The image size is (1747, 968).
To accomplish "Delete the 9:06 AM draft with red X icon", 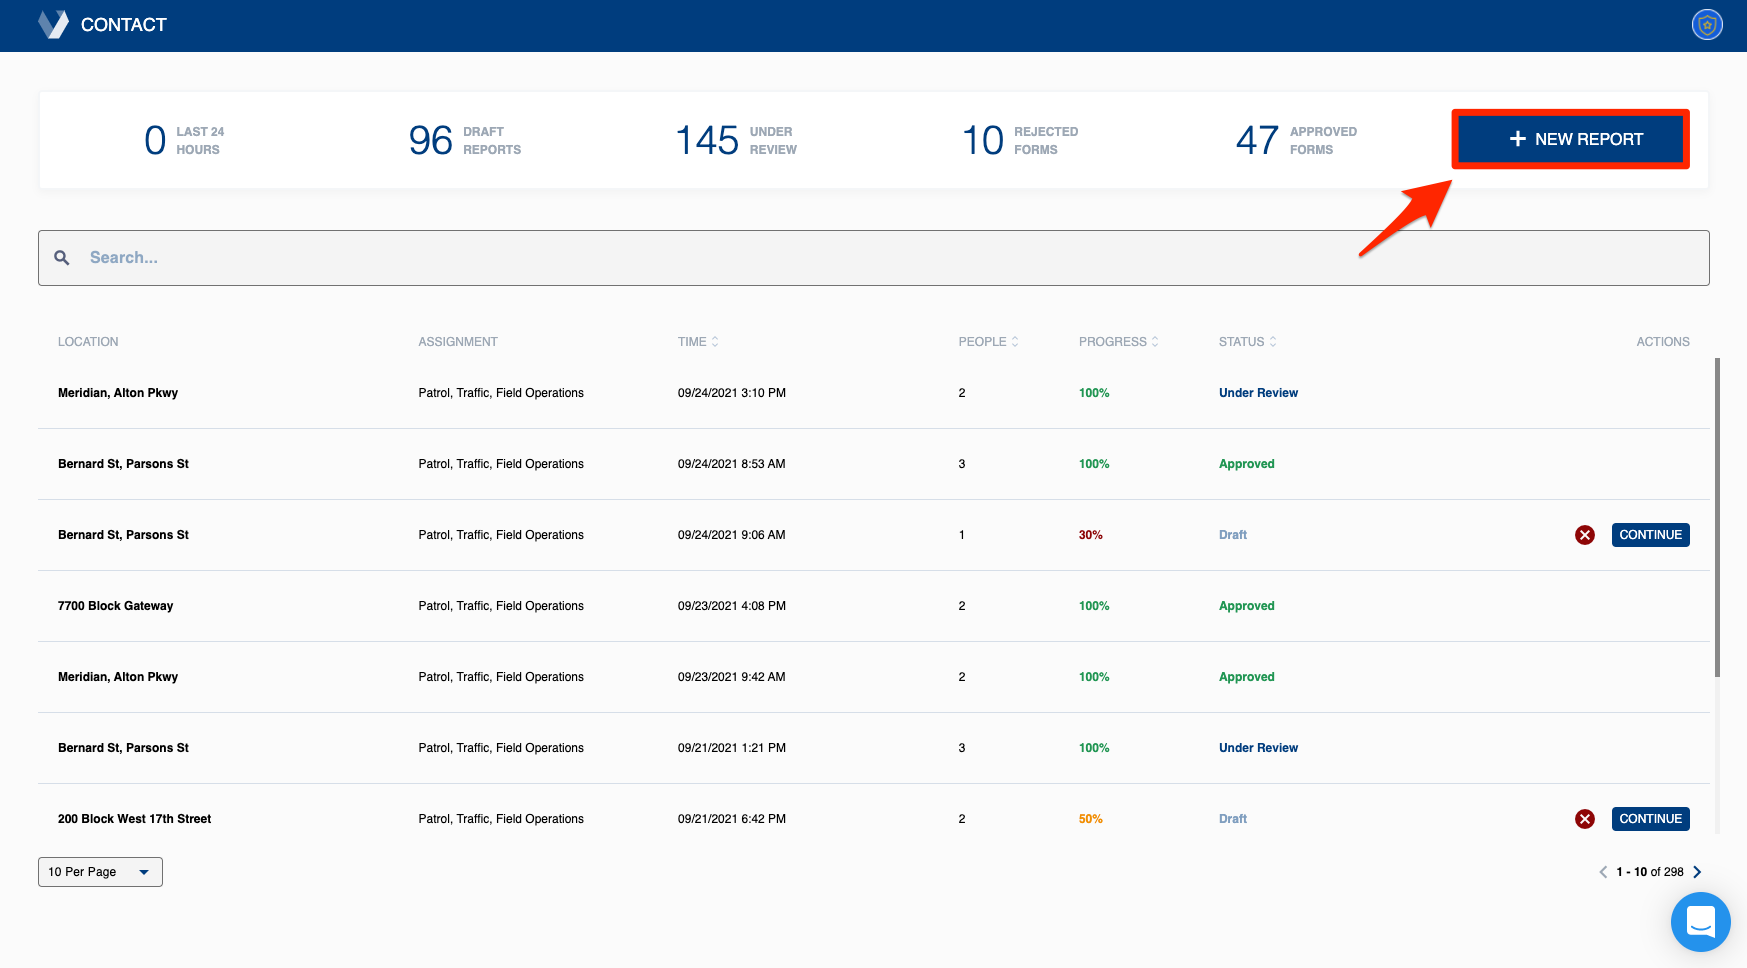I will click(1584, 535).
